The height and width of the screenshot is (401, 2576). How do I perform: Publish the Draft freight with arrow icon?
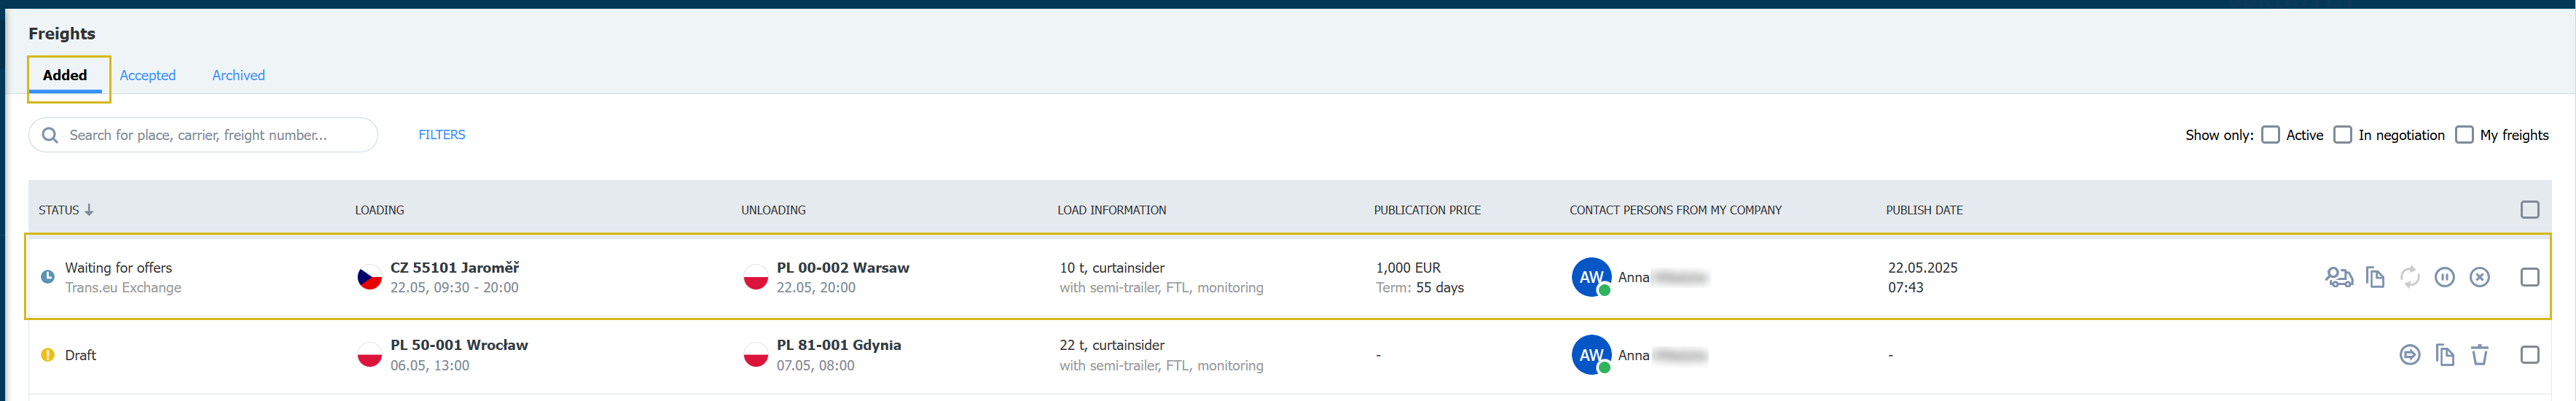(2410, 355)
